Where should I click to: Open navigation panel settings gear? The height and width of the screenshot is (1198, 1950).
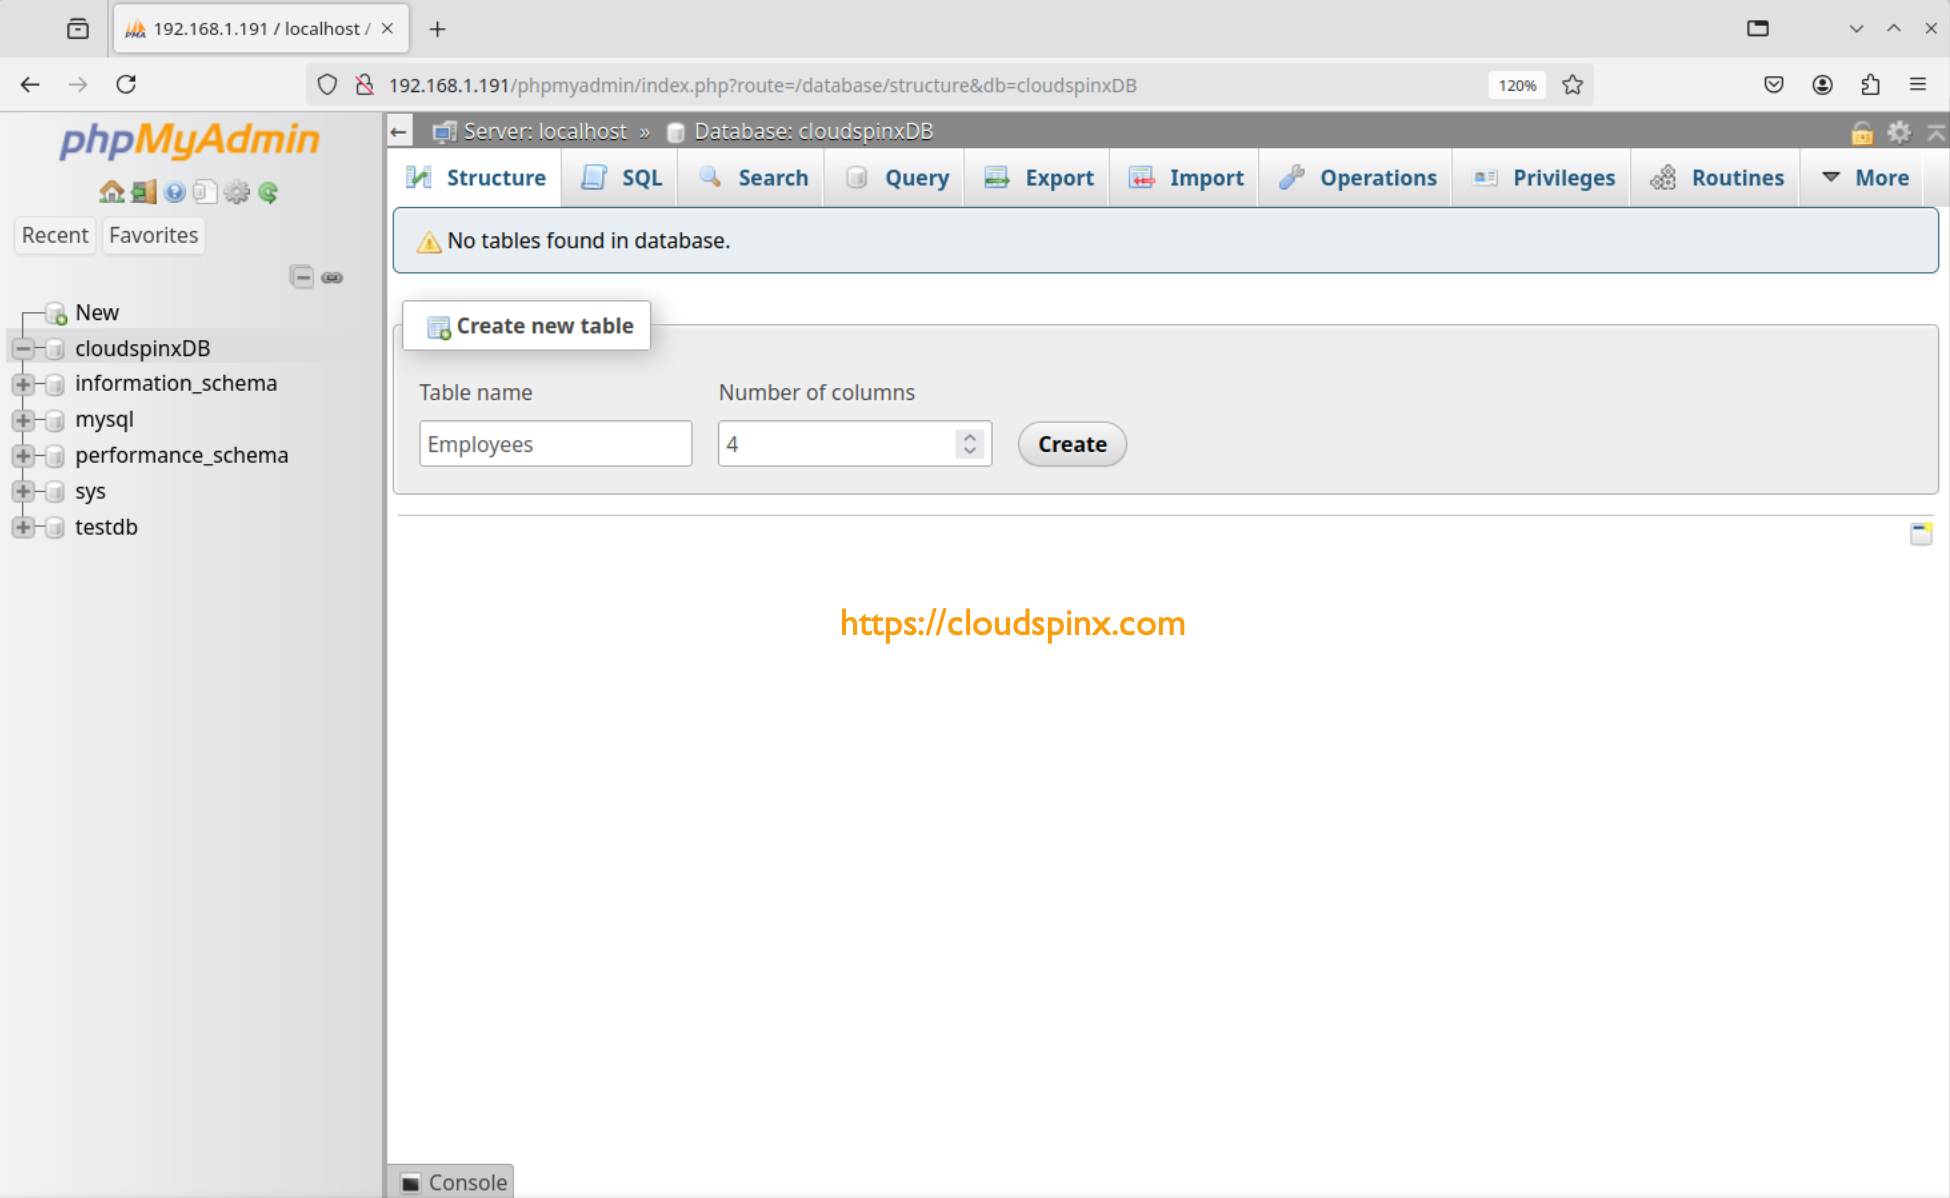(237, 192)
